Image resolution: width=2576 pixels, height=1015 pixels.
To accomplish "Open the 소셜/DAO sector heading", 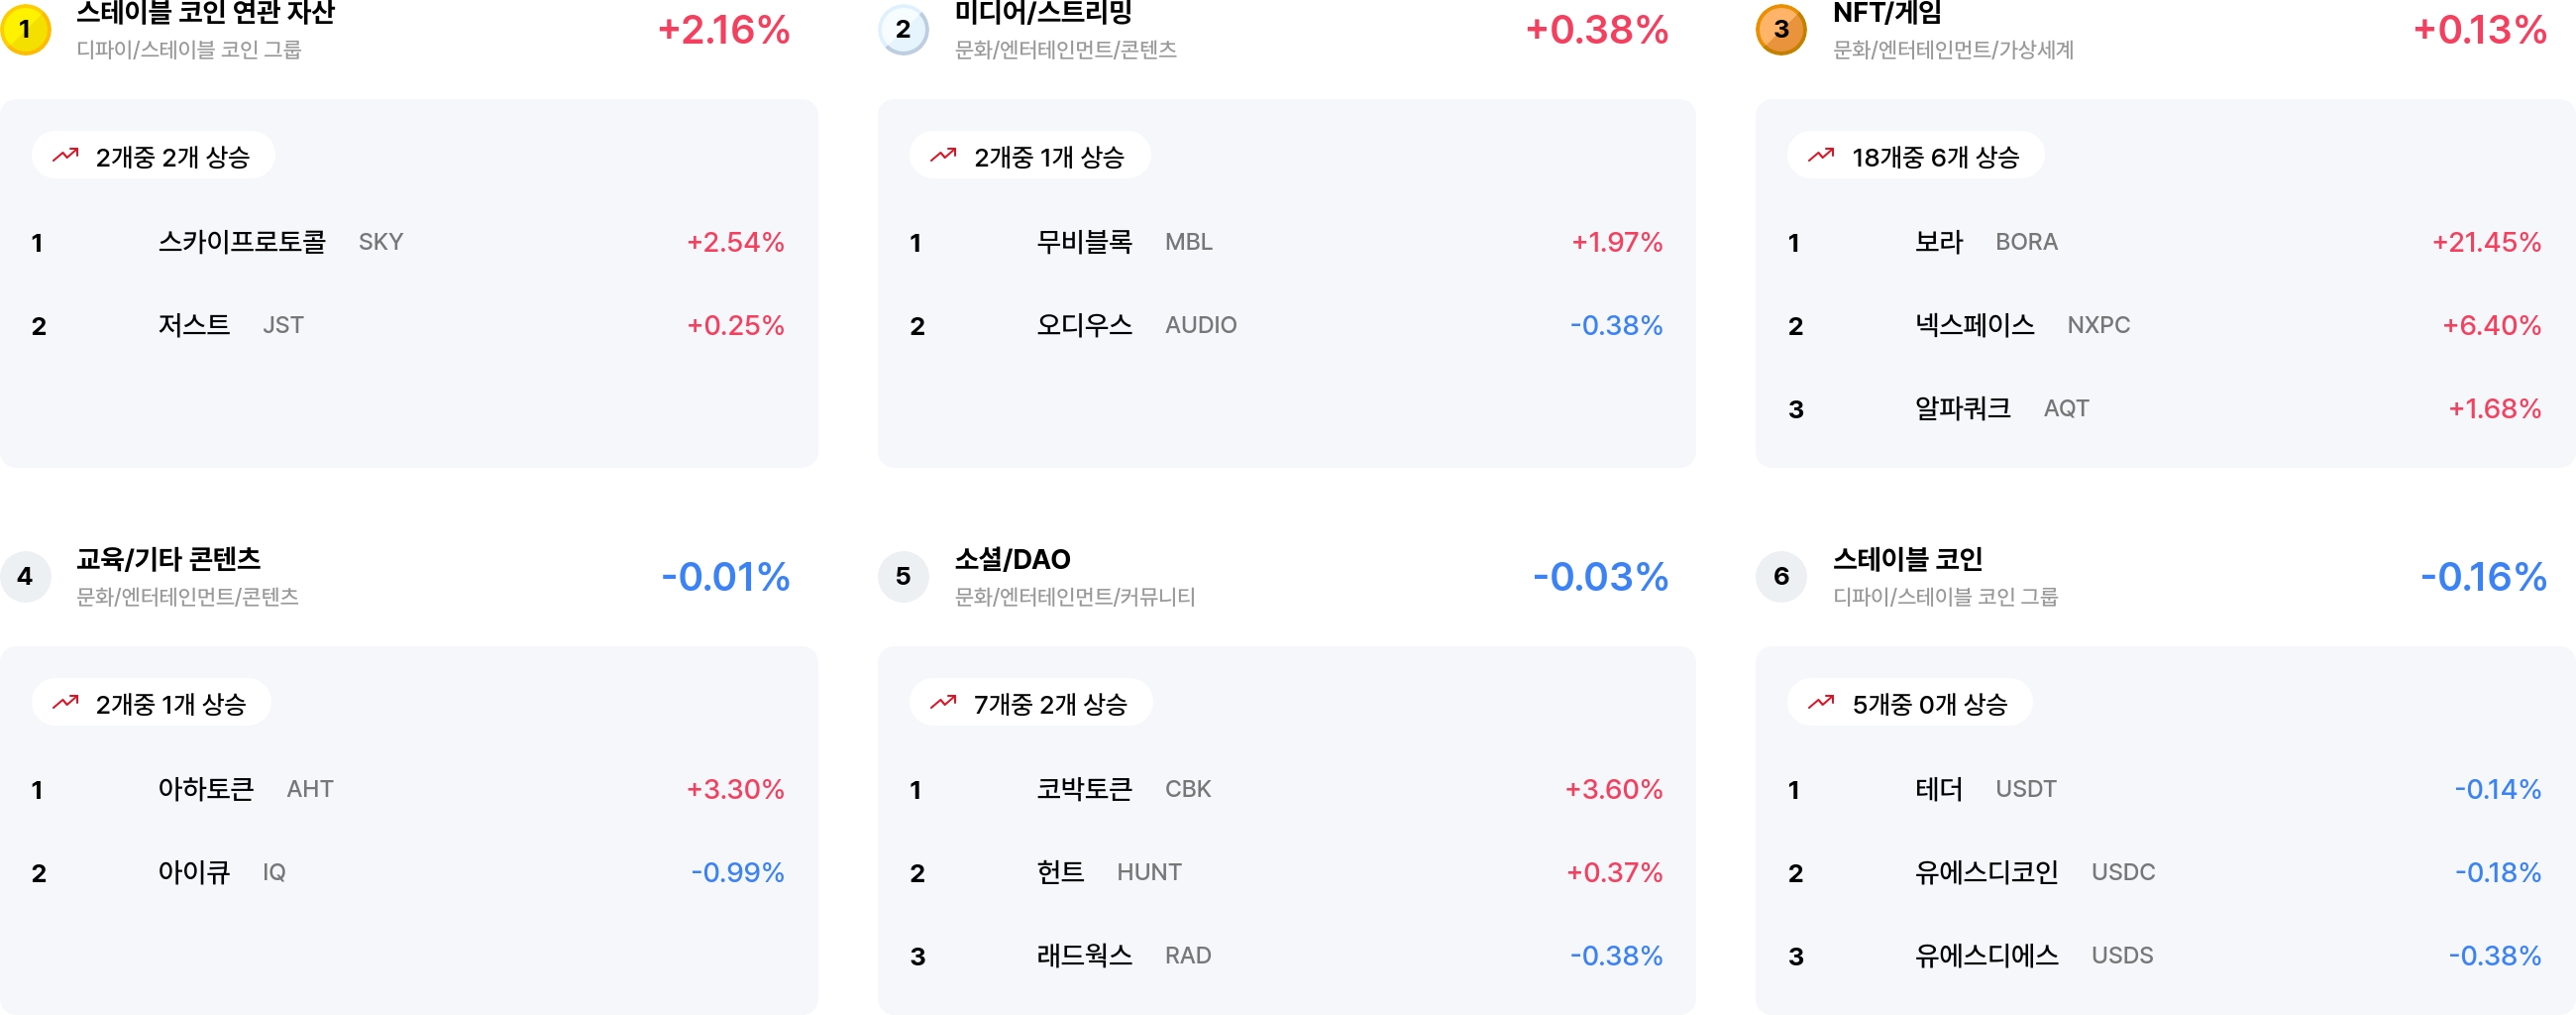I will [x=1012, y=559].
